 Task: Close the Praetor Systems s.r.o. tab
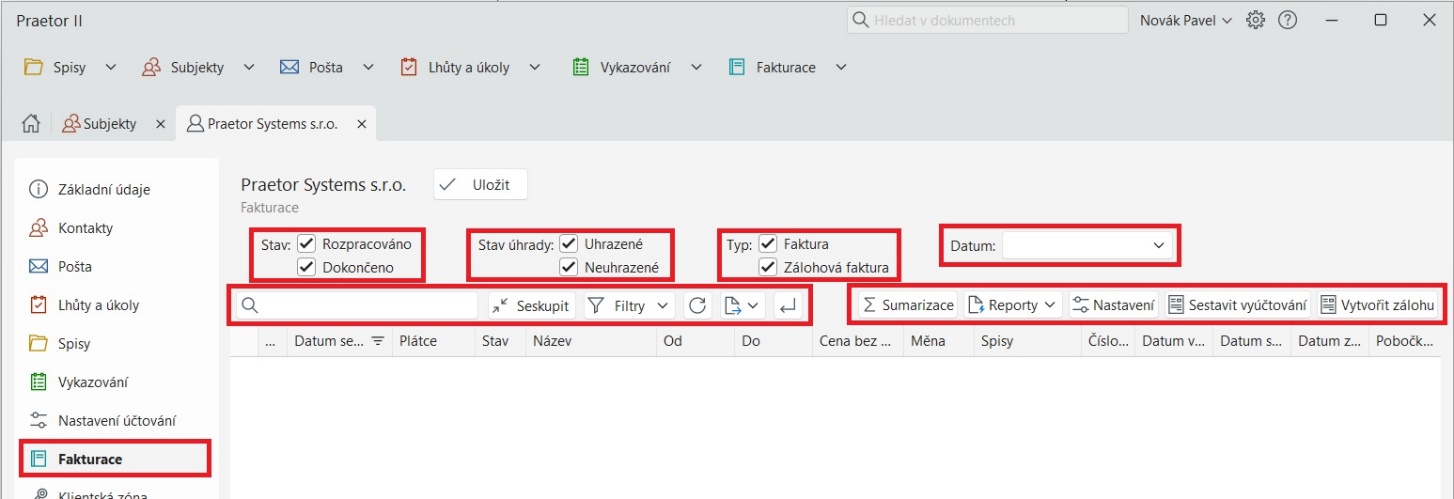click(x=361, y=125)
